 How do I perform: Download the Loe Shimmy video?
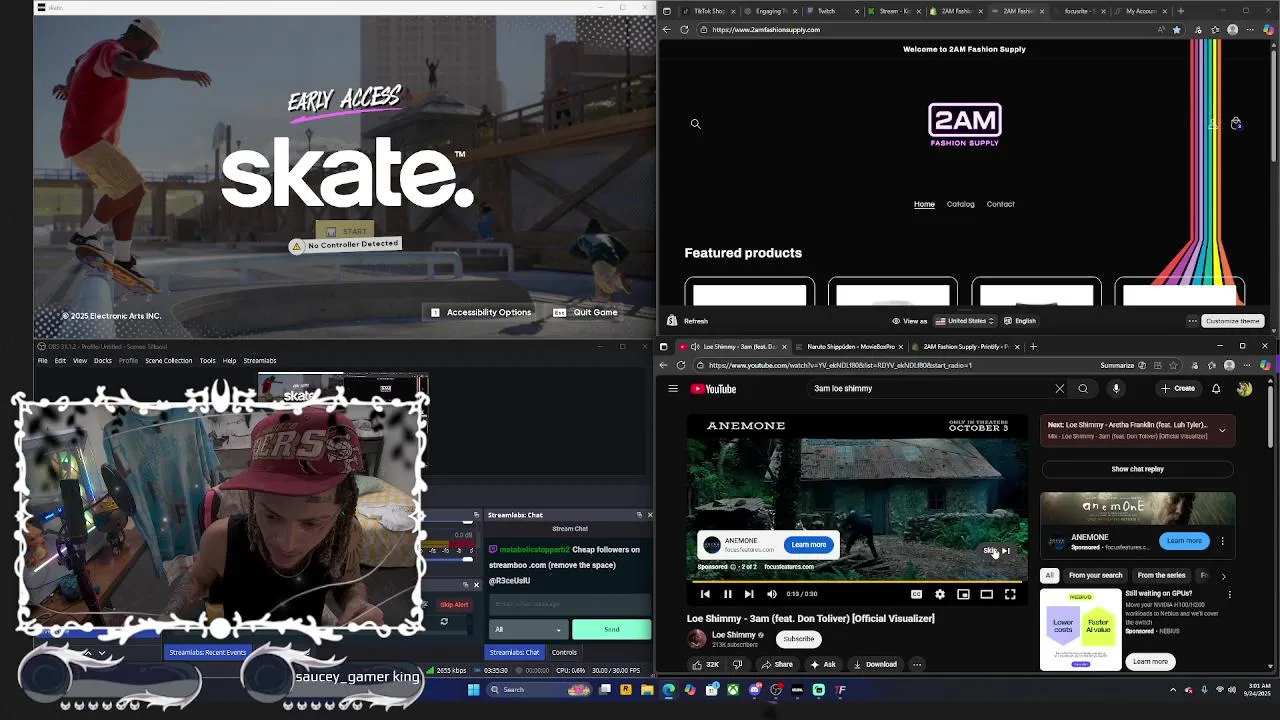pos(874,664)
